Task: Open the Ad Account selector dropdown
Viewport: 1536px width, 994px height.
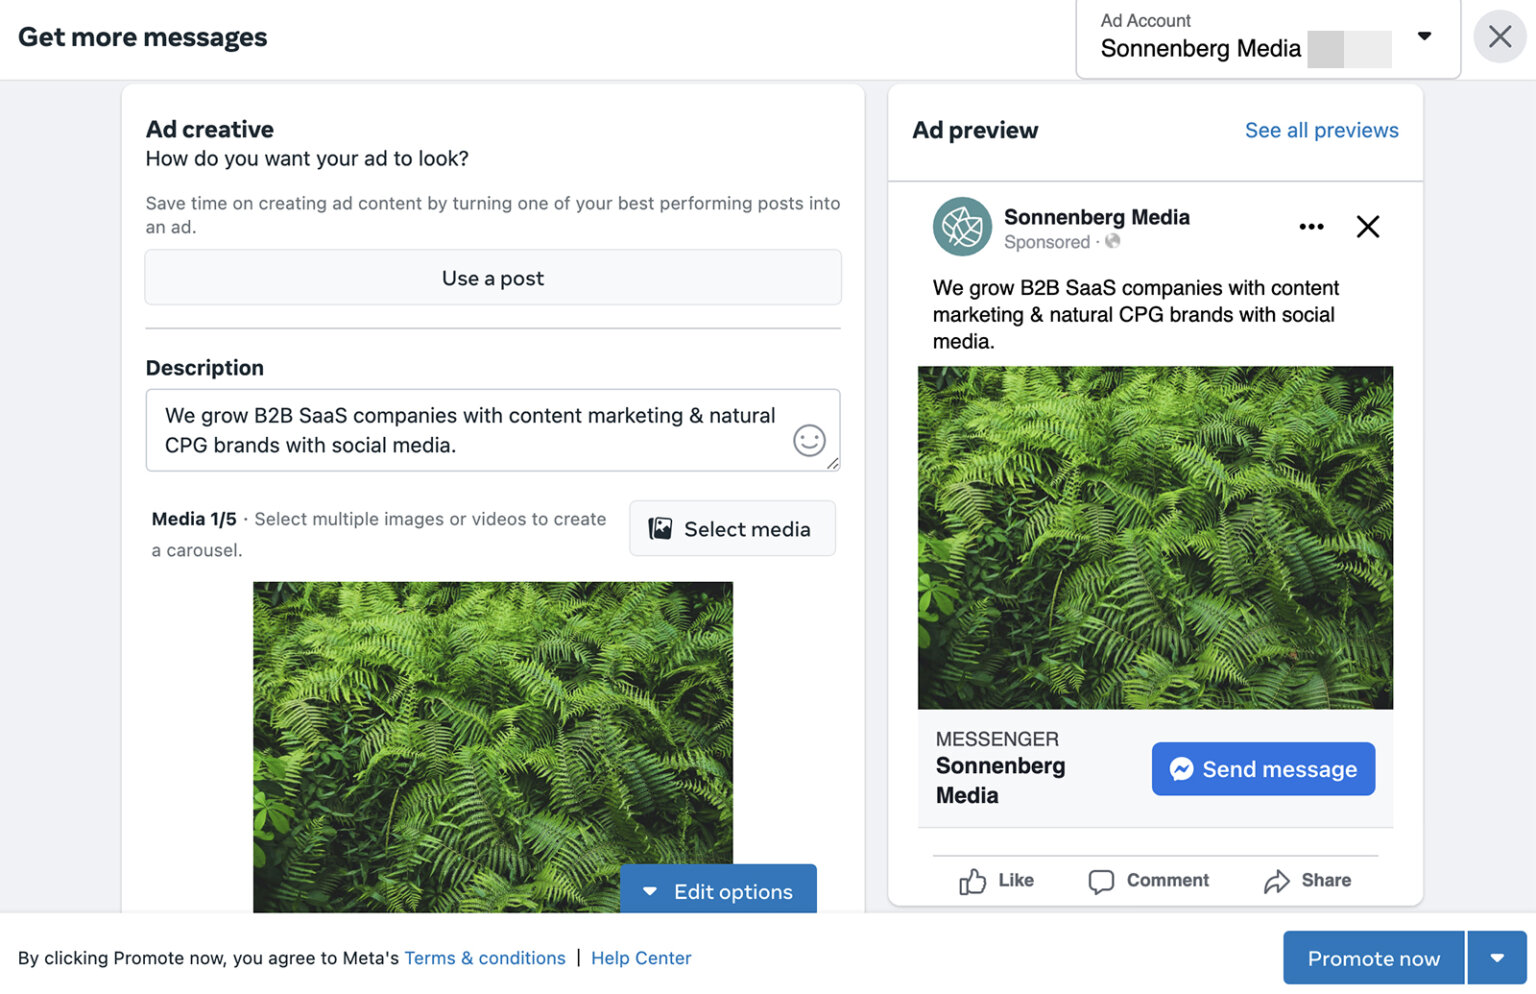Action: pyautogui.click(x=1424, y=36)
